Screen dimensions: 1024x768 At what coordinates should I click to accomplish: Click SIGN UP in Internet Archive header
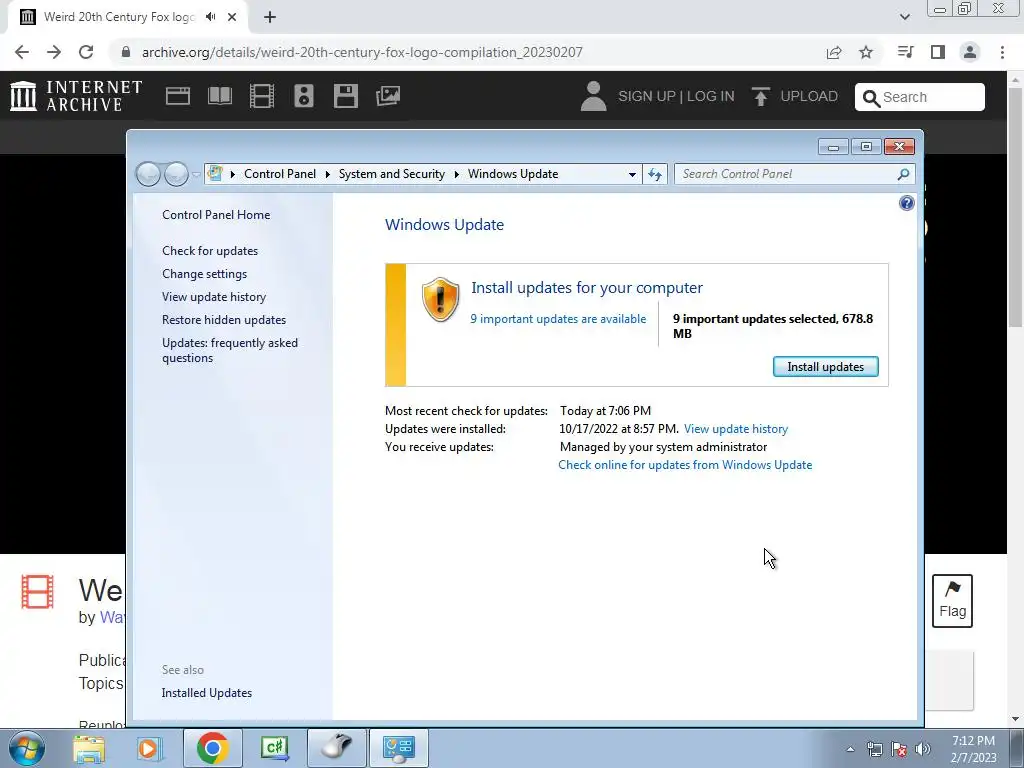647,96
